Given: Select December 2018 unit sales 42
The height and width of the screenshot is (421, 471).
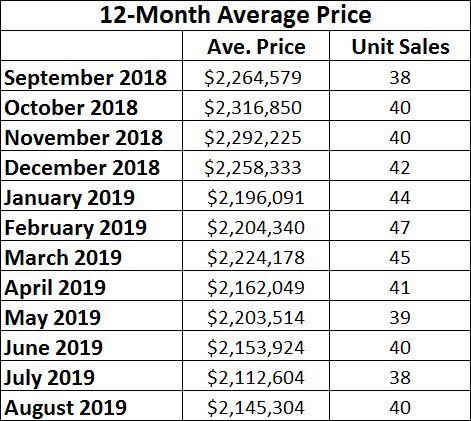Looking at the screenshot, I should pos(400,168).
